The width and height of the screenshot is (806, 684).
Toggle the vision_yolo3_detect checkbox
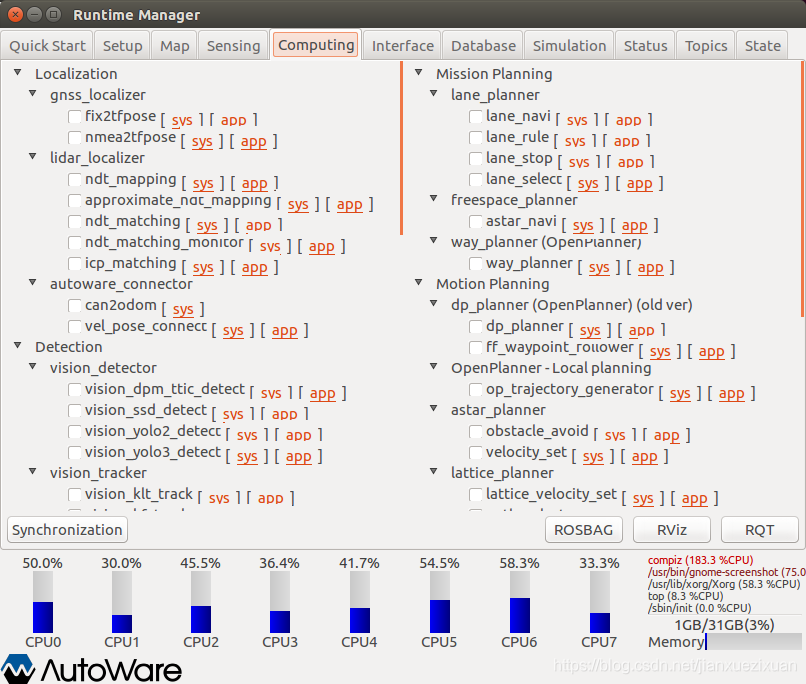click(x=75, y=453)
